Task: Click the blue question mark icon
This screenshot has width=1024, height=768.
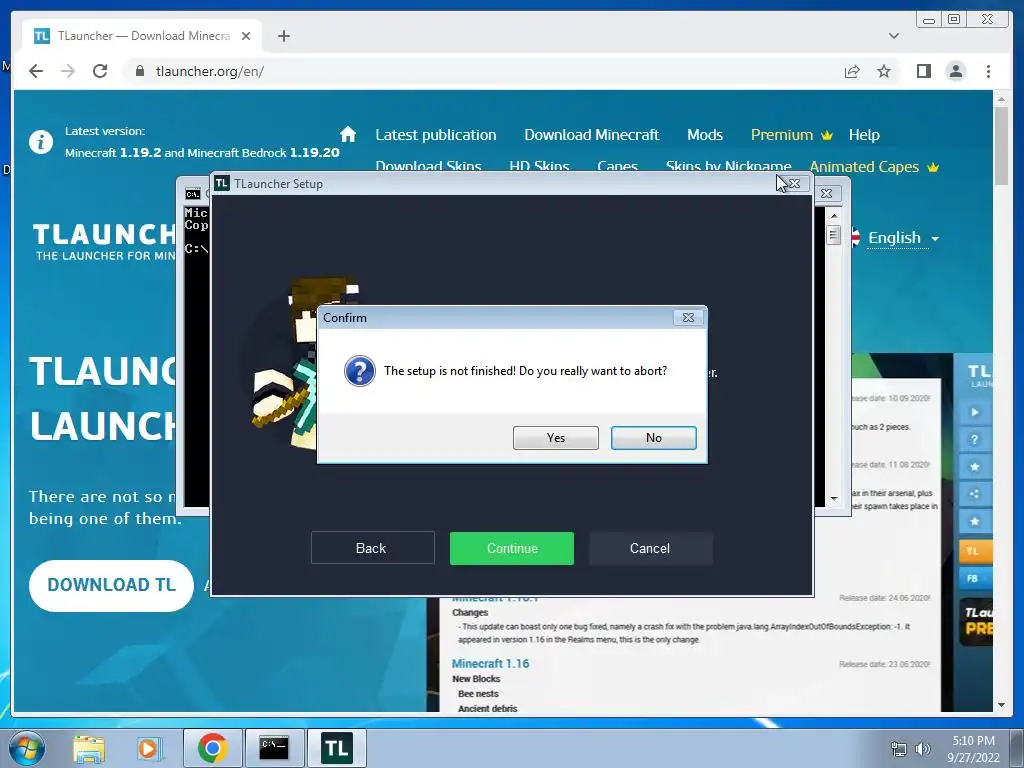Action: 360,371
